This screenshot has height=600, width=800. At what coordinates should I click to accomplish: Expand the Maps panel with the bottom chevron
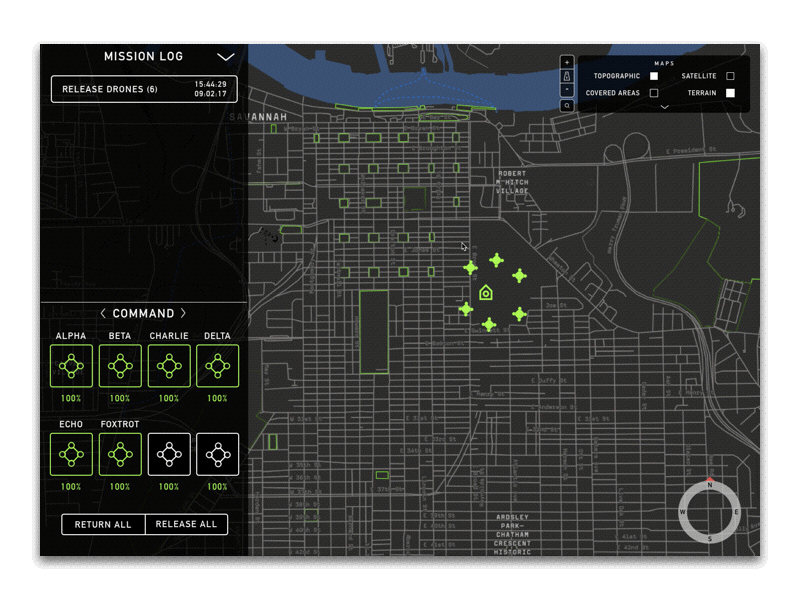664,107
